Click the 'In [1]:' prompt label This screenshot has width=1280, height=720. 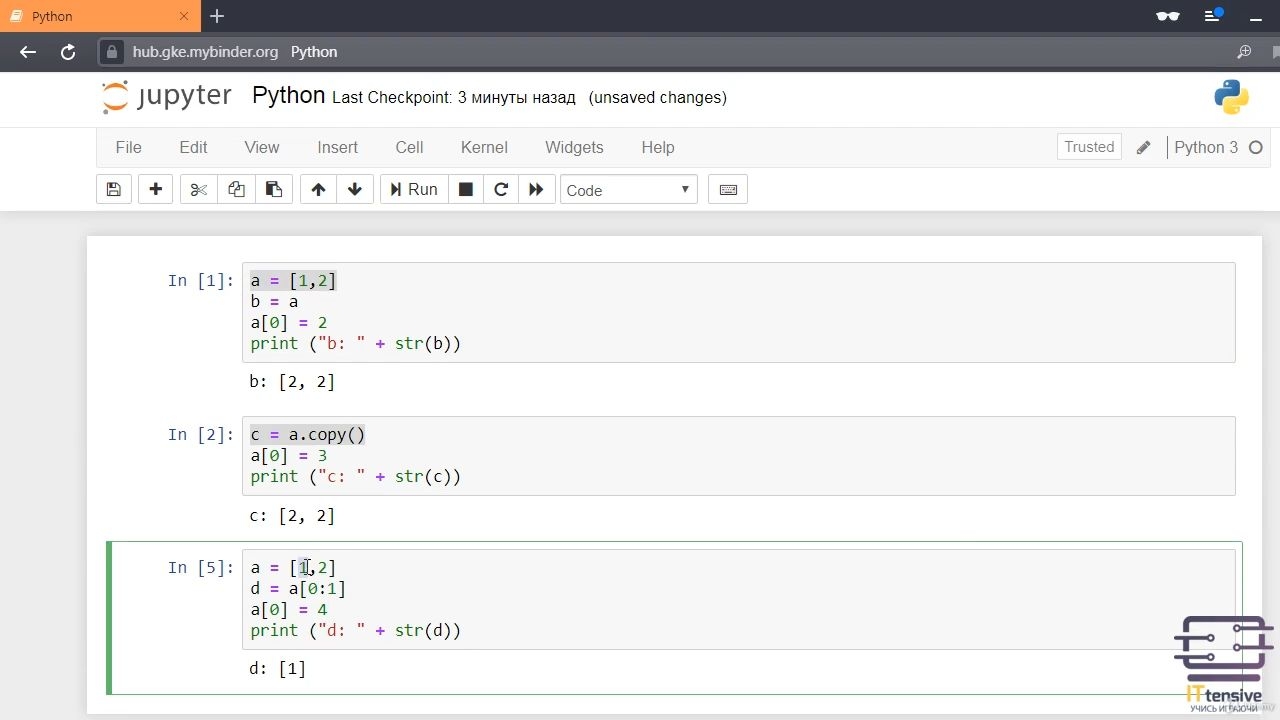pos(200,281)
